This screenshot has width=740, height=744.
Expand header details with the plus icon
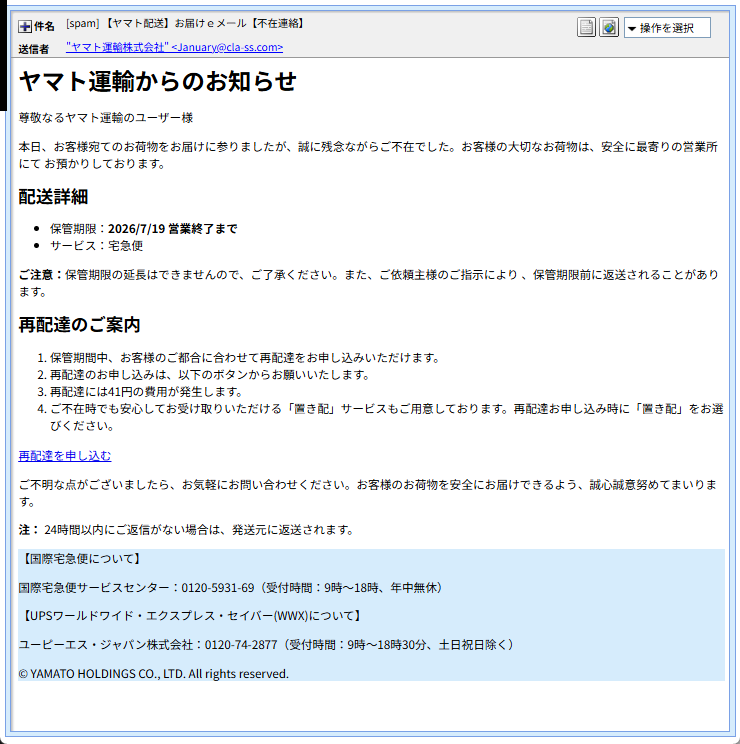point(25,27)
